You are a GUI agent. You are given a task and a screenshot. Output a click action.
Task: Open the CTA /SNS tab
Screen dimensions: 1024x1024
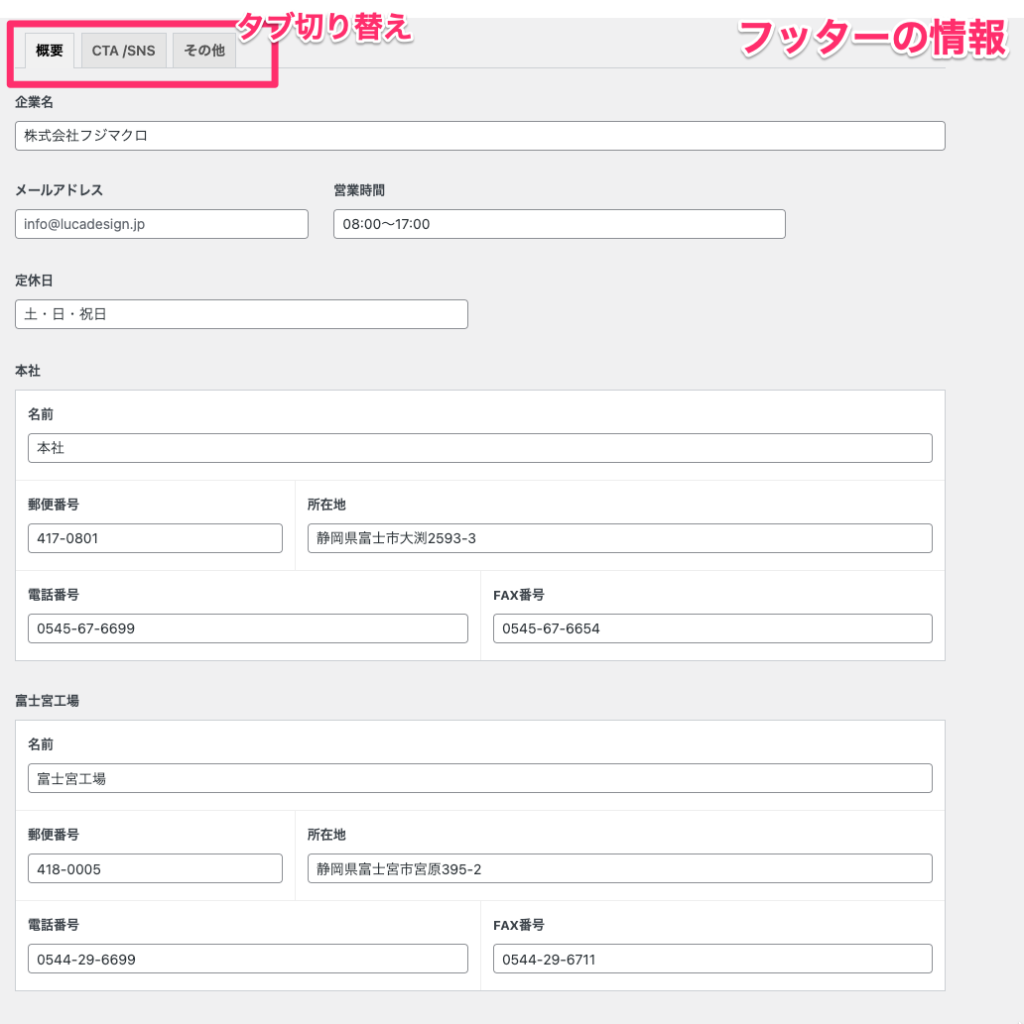coord(123,51)
